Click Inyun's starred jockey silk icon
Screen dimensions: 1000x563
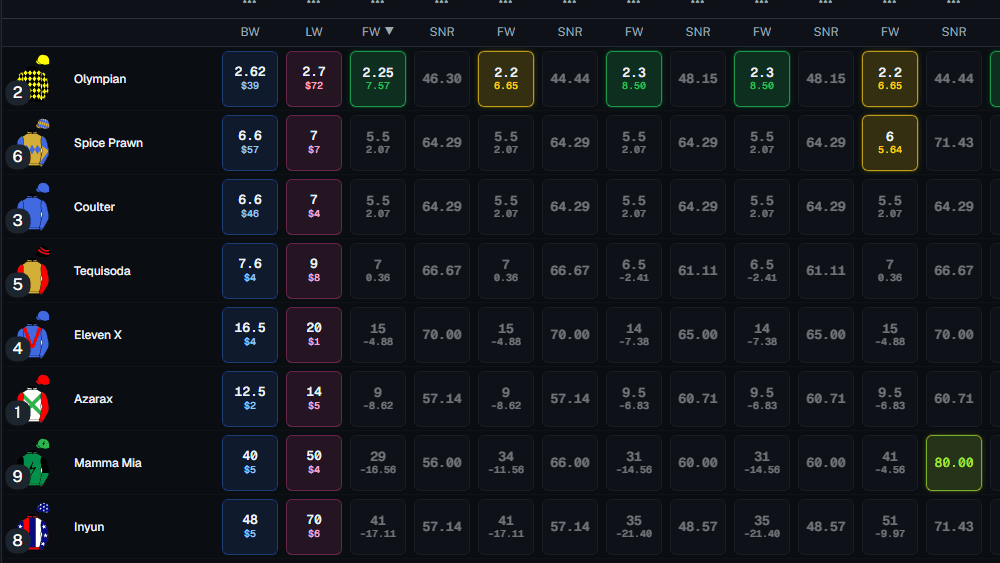35,527
